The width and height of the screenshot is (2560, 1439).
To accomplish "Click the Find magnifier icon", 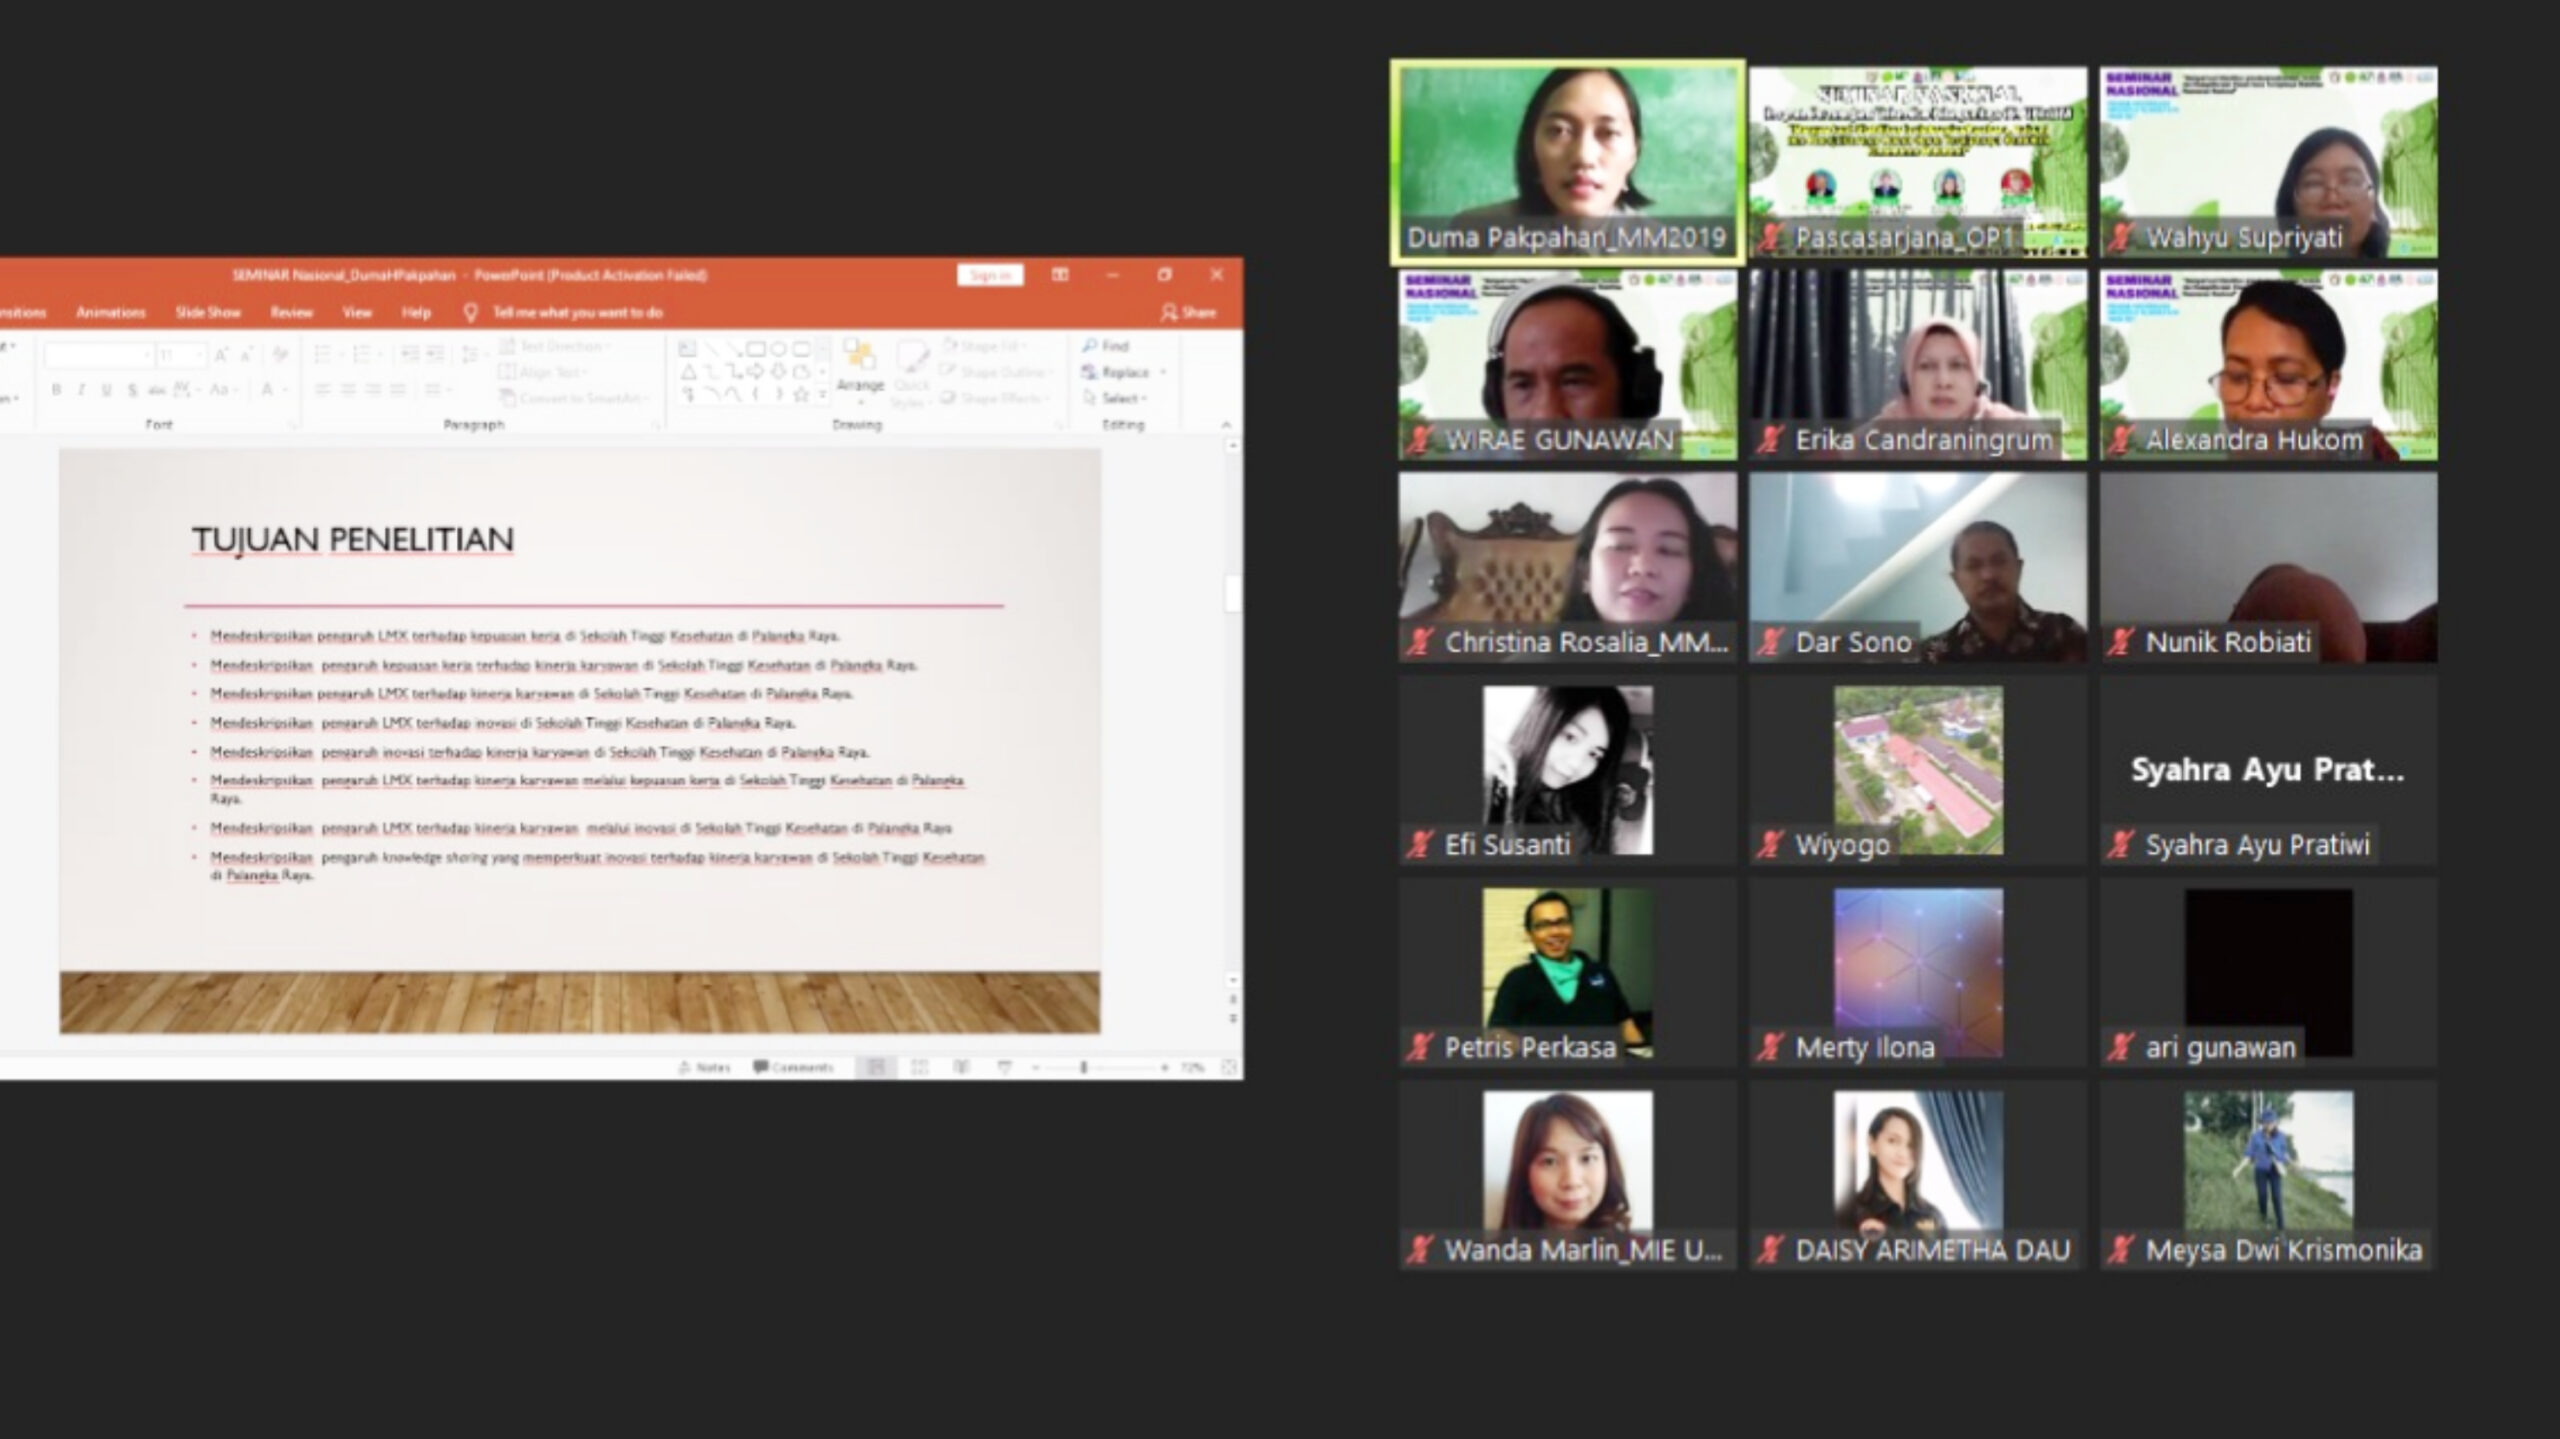I will (x=1090, y=346).
